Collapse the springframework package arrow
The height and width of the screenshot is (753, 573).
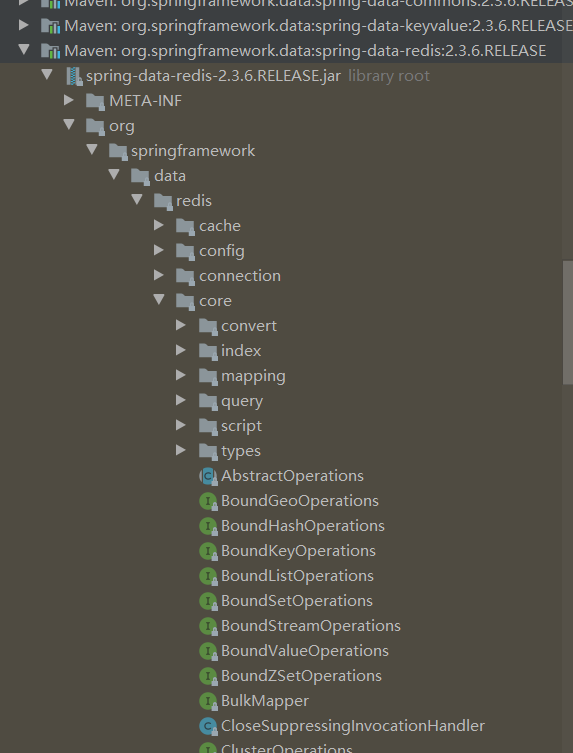tap(92, 150)
